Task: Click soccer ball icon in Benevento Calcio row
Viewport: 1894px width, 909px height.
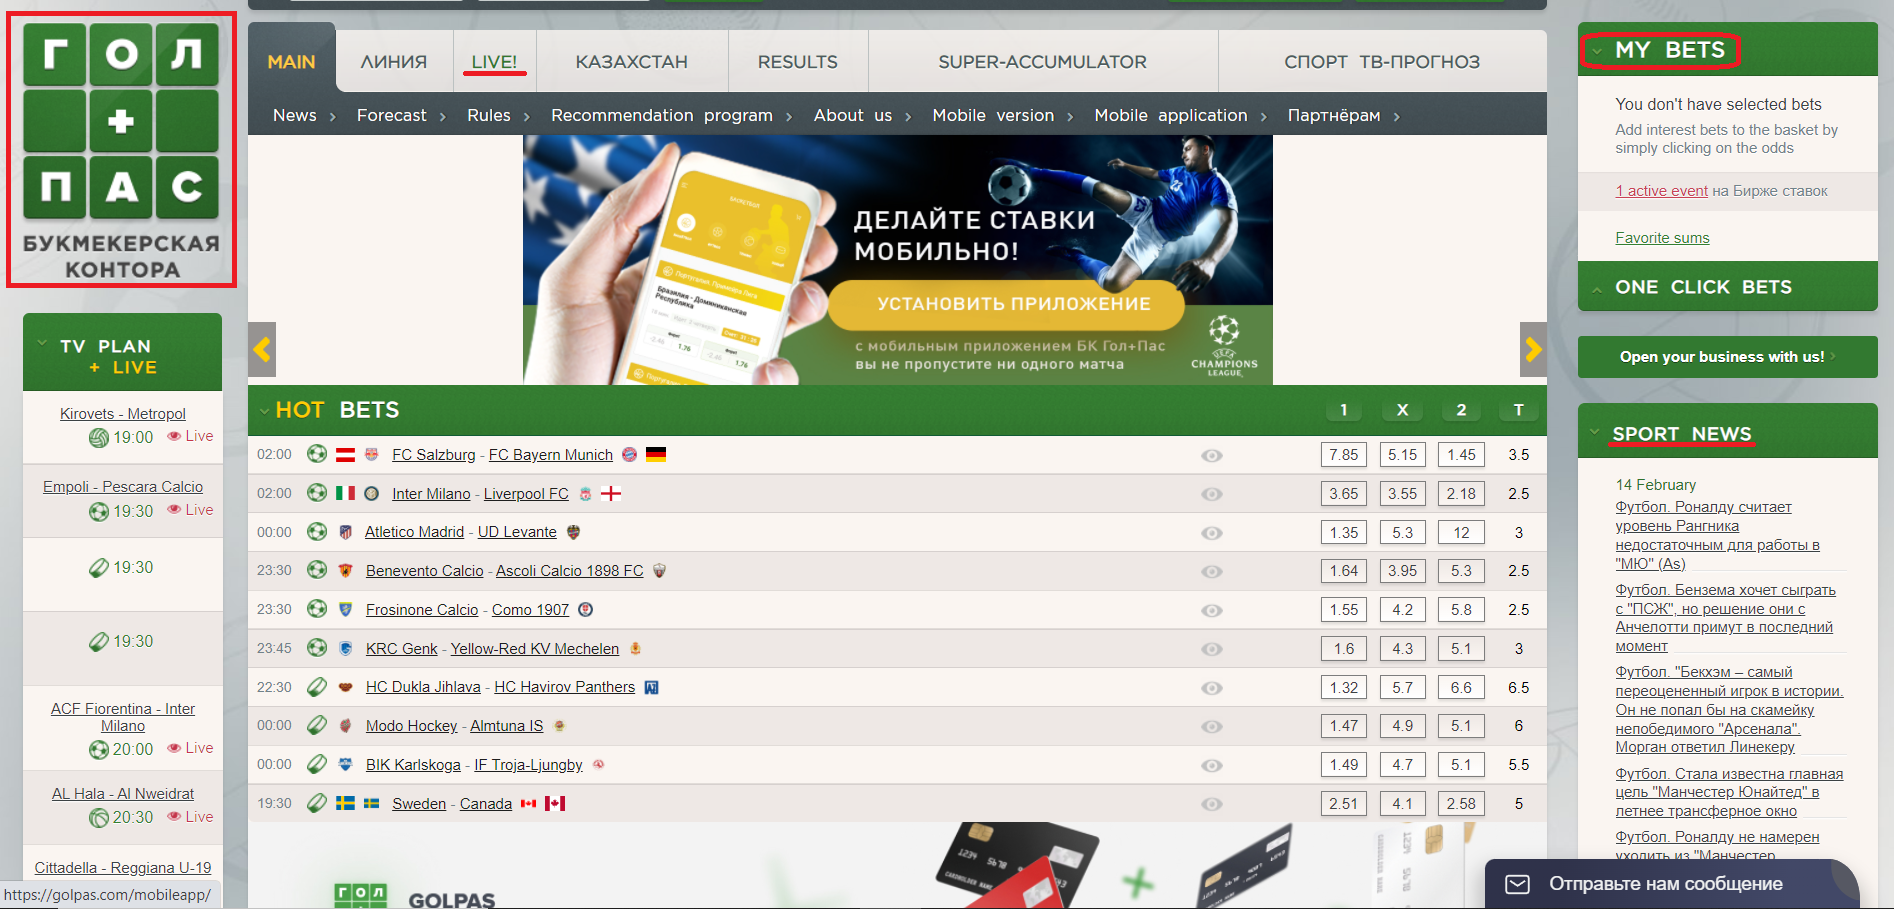Action: (317, 570)
